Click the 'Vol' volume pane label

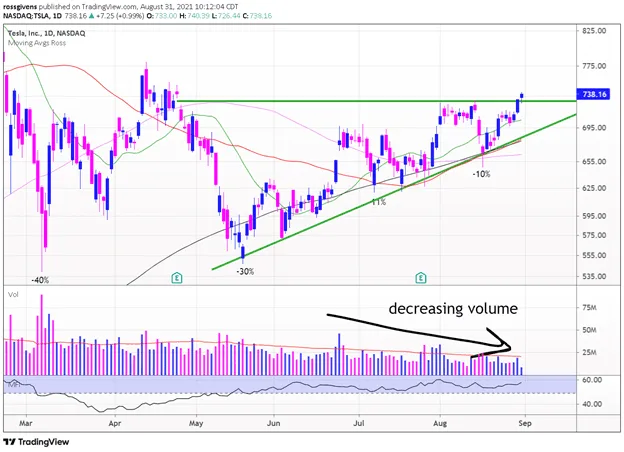tap(13, 295)
